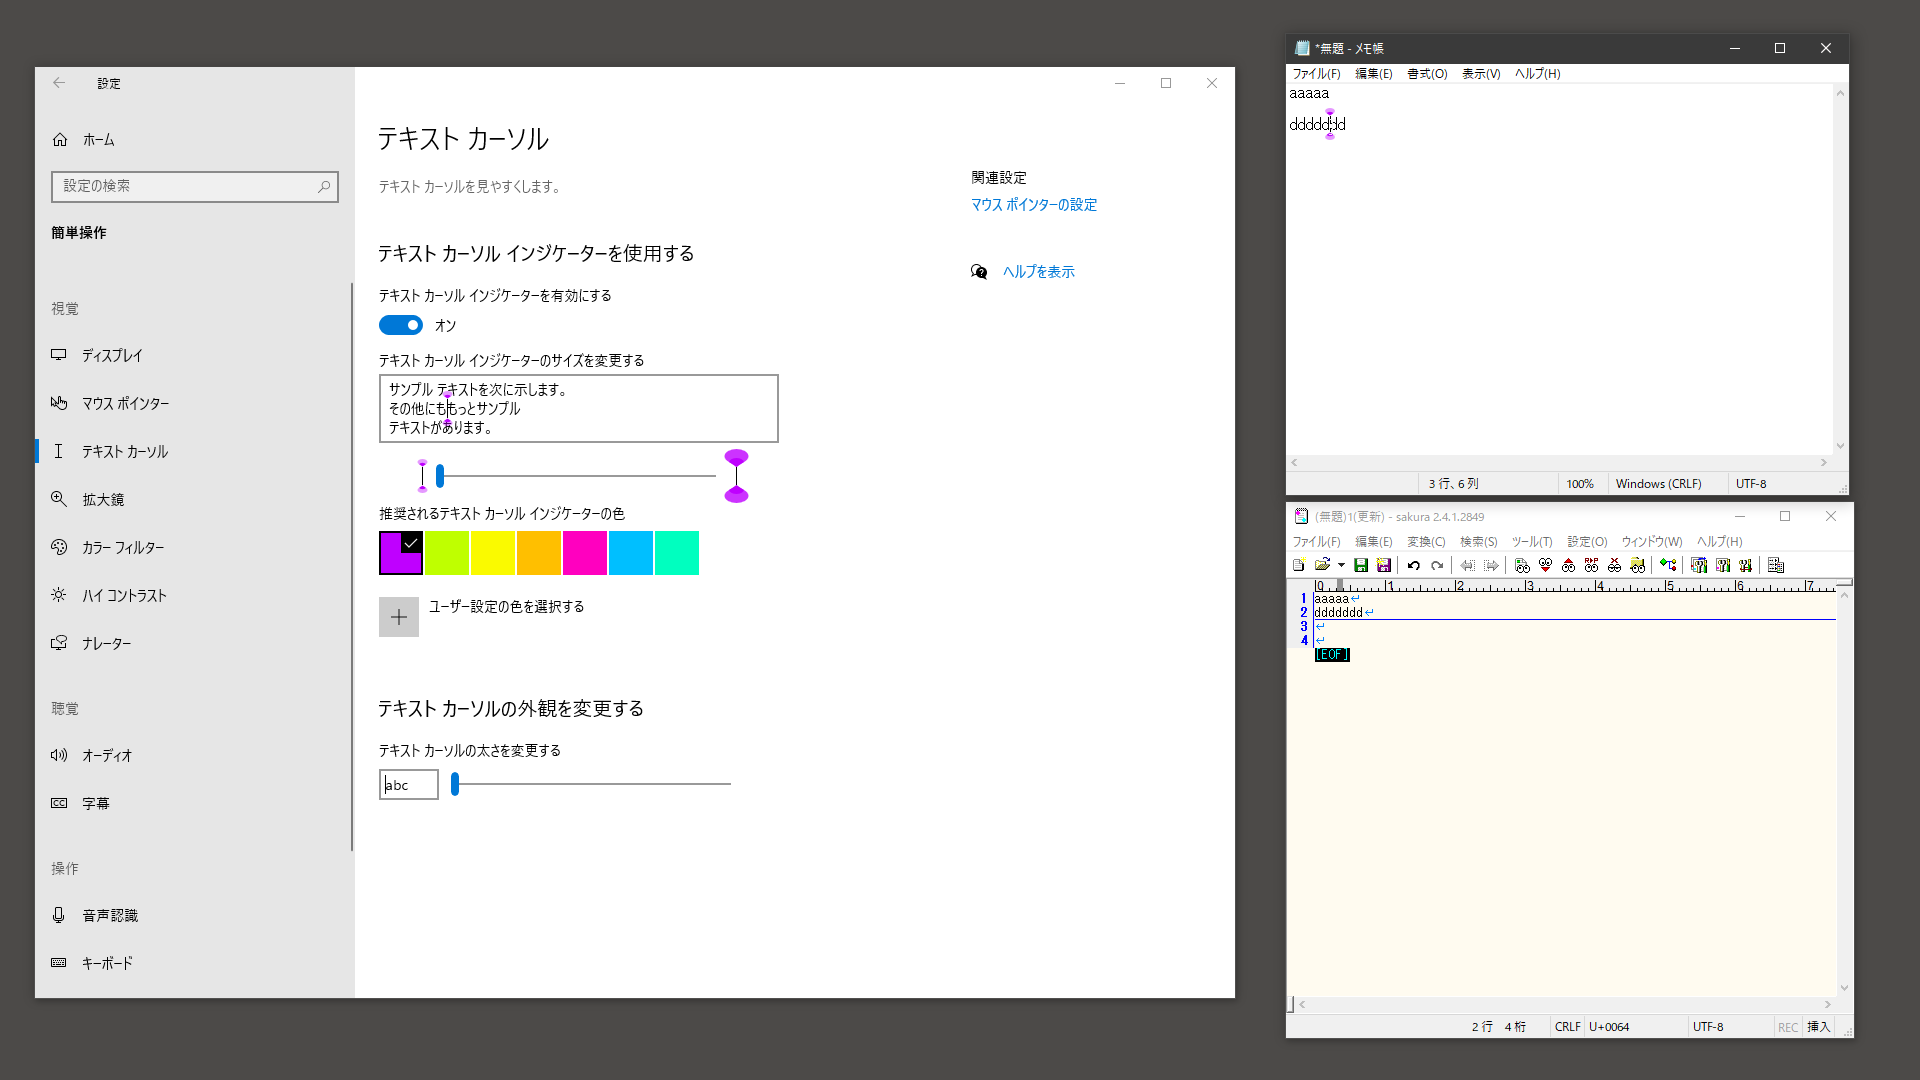Open ファイル(F) menu in Notepad

pyautogui.click(x=1316, y=74)
